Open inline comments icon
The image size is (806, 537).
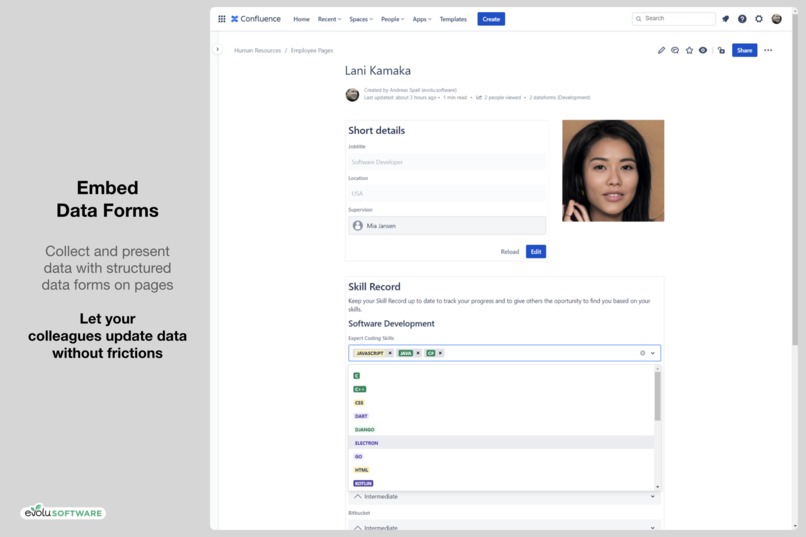pos(675,50)
